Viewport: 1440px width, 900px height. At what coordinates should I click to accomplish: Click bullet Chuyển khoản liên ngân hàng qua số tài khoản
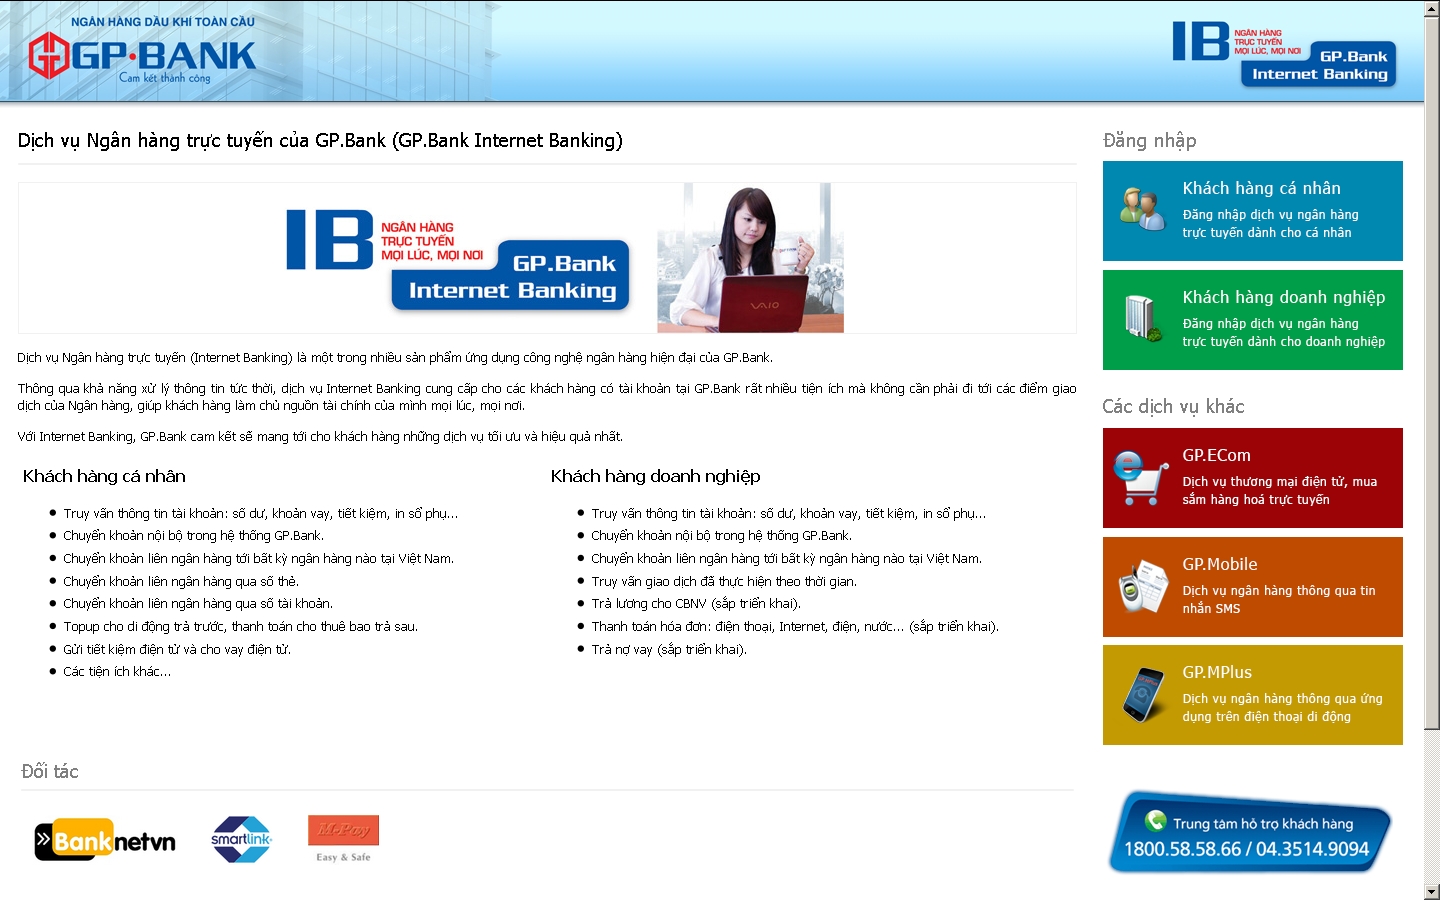tap(198, 603)
